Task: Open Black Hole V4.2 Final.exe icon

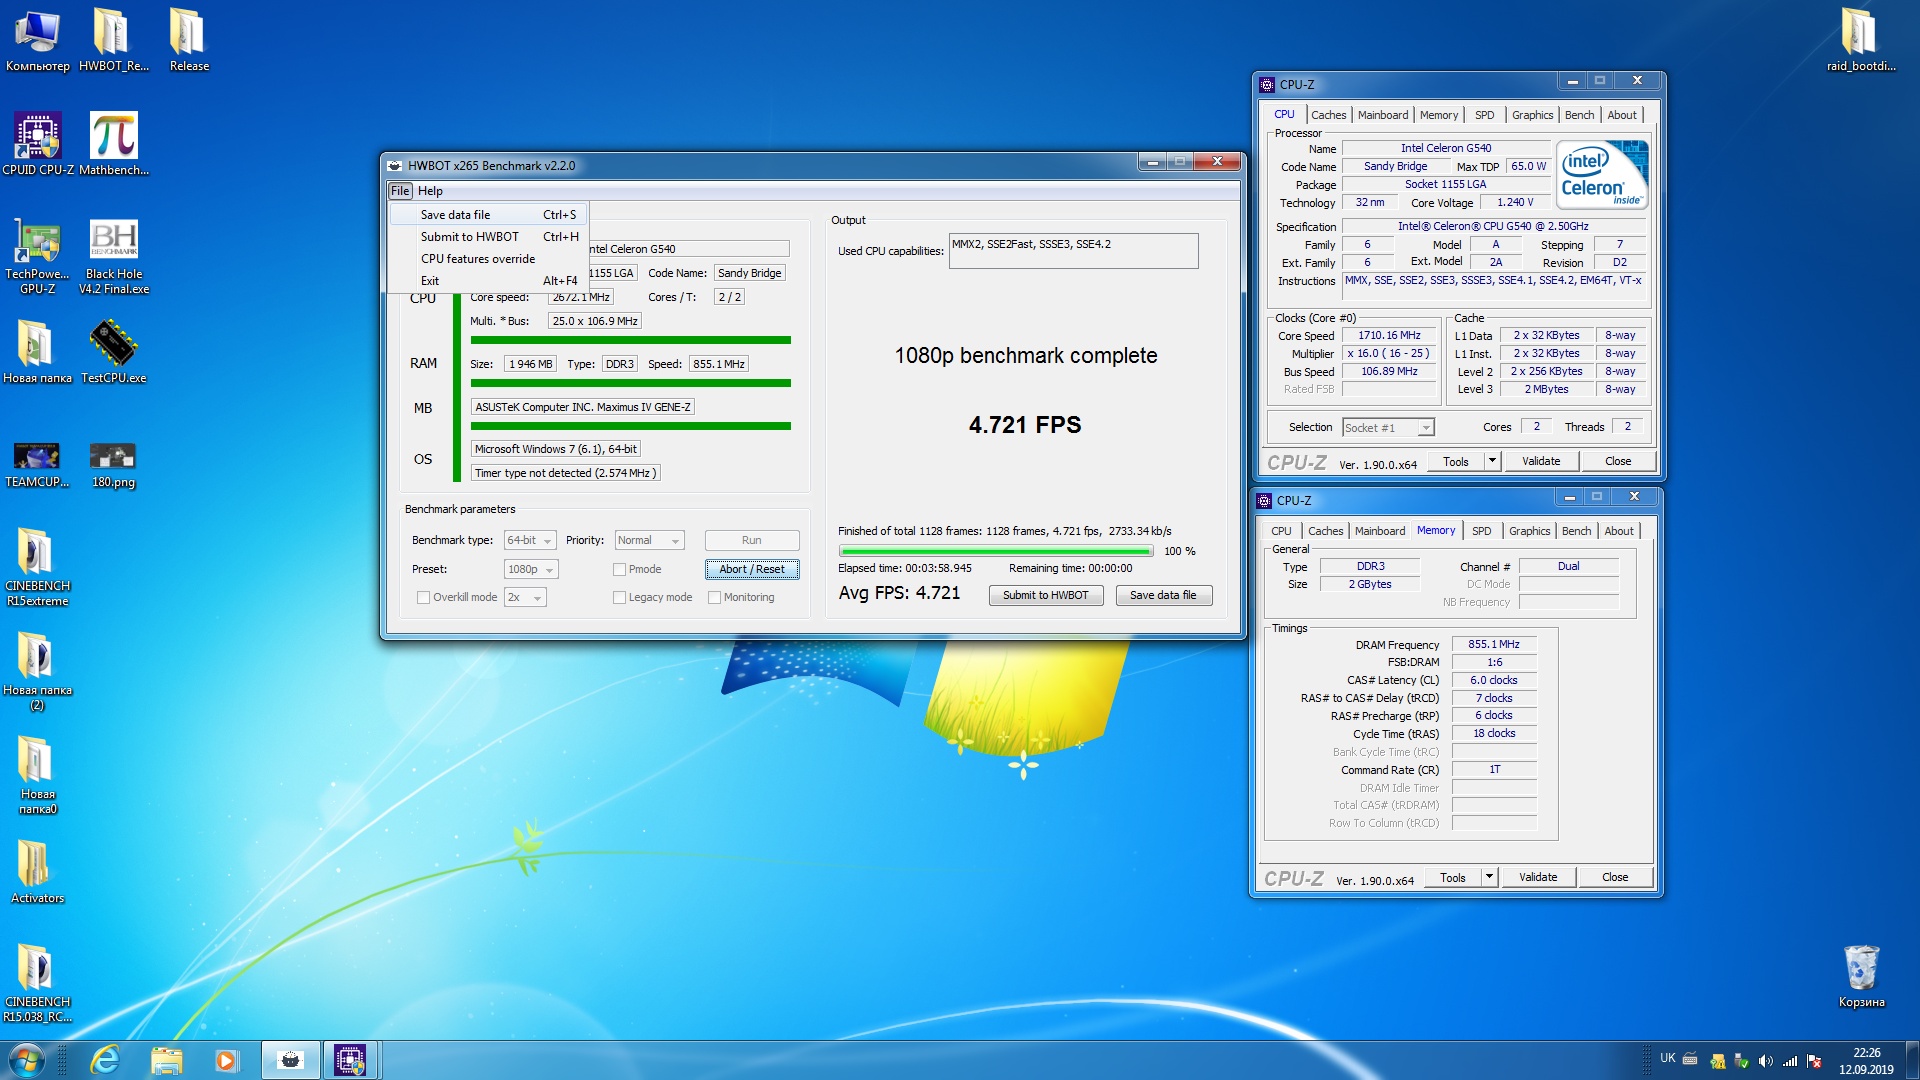Action: coord(113,257)
